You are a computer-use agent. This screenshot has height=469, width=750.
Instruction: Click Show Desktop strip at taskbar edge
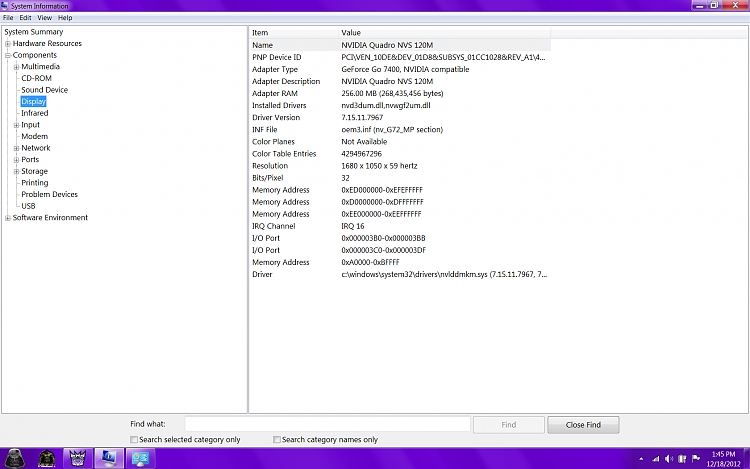point(747,458)
